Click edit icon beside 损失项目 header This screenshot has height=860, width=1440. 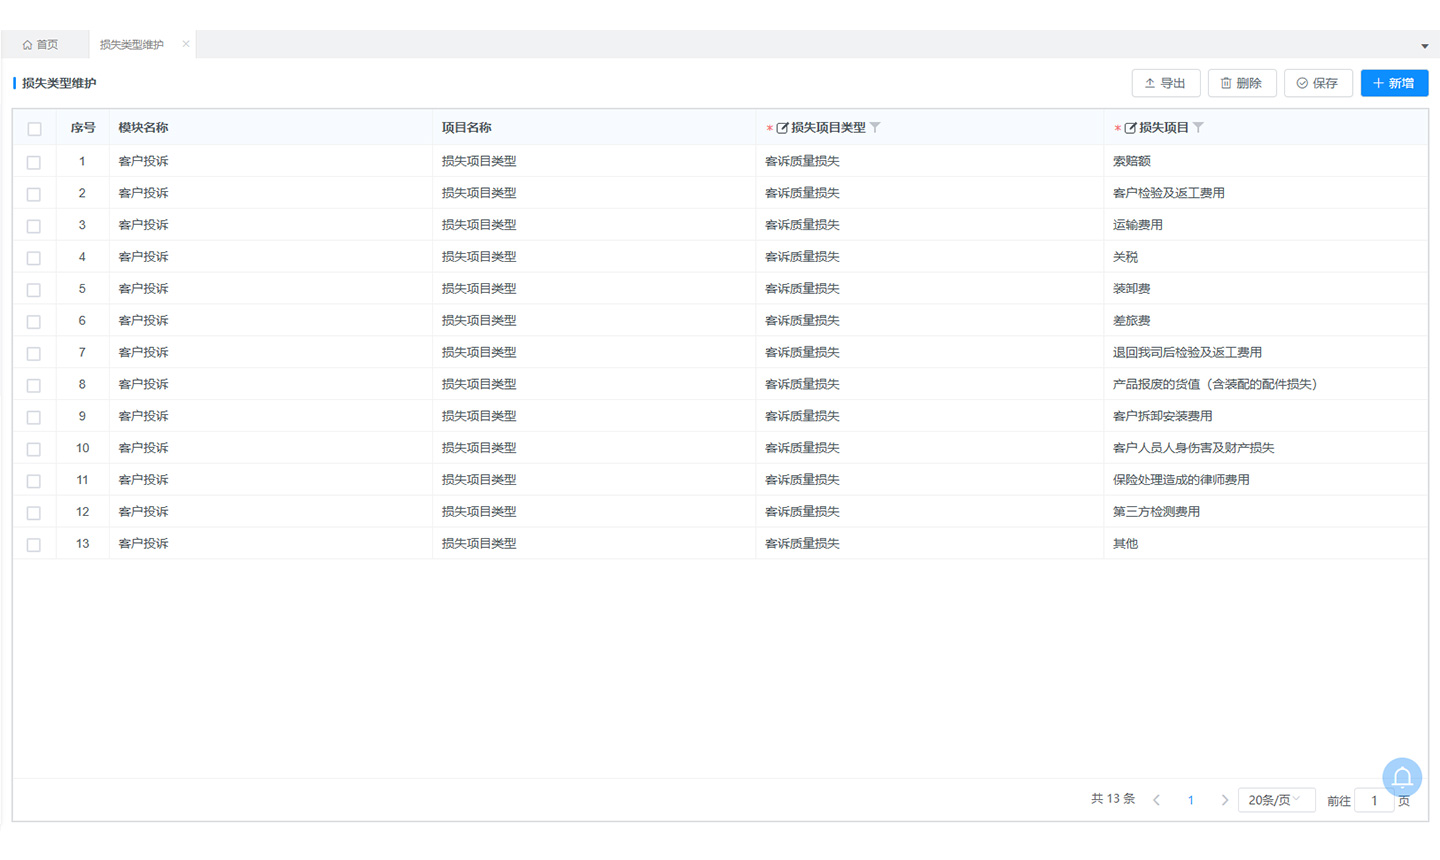click(1130, 128)
